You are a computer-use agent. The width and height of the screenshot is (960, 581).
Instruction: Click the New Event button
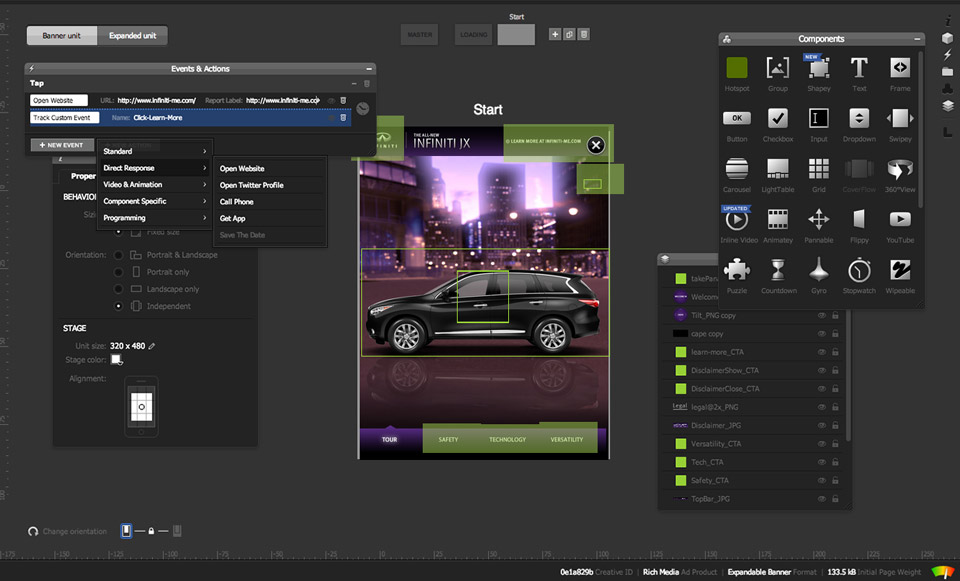62,145
